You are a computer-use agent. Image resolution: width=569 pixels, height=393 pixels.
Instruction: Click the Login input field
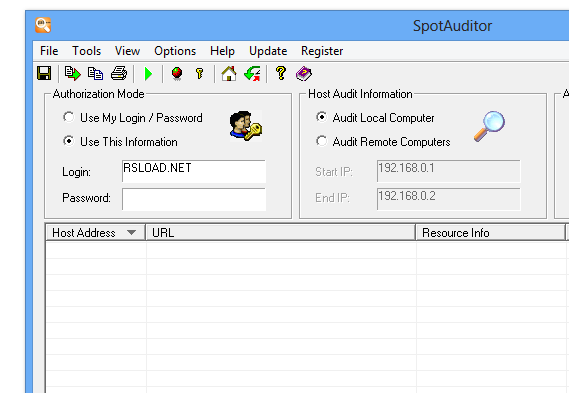[194, 171]
